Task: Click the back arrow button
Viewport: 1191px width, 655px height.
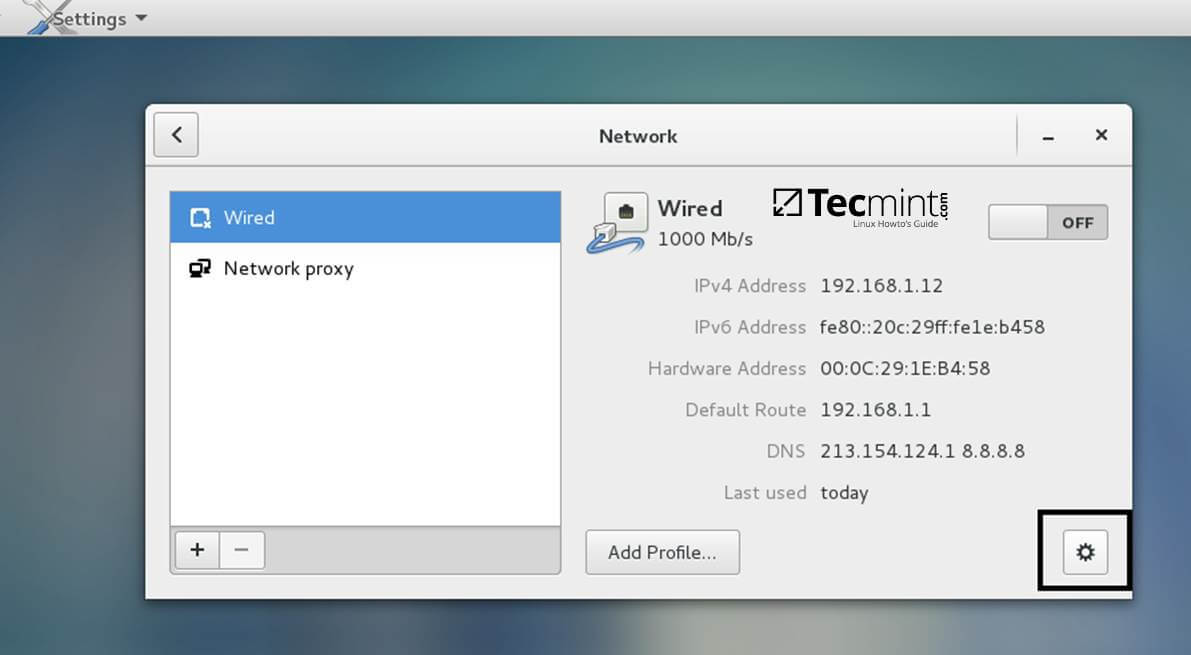Action: pos(176,135)
